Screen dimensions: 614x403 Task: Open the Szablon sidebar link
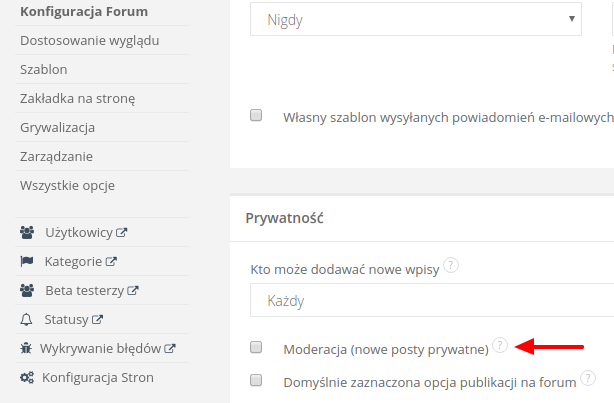pyautogui.click(x=45, y=70)
